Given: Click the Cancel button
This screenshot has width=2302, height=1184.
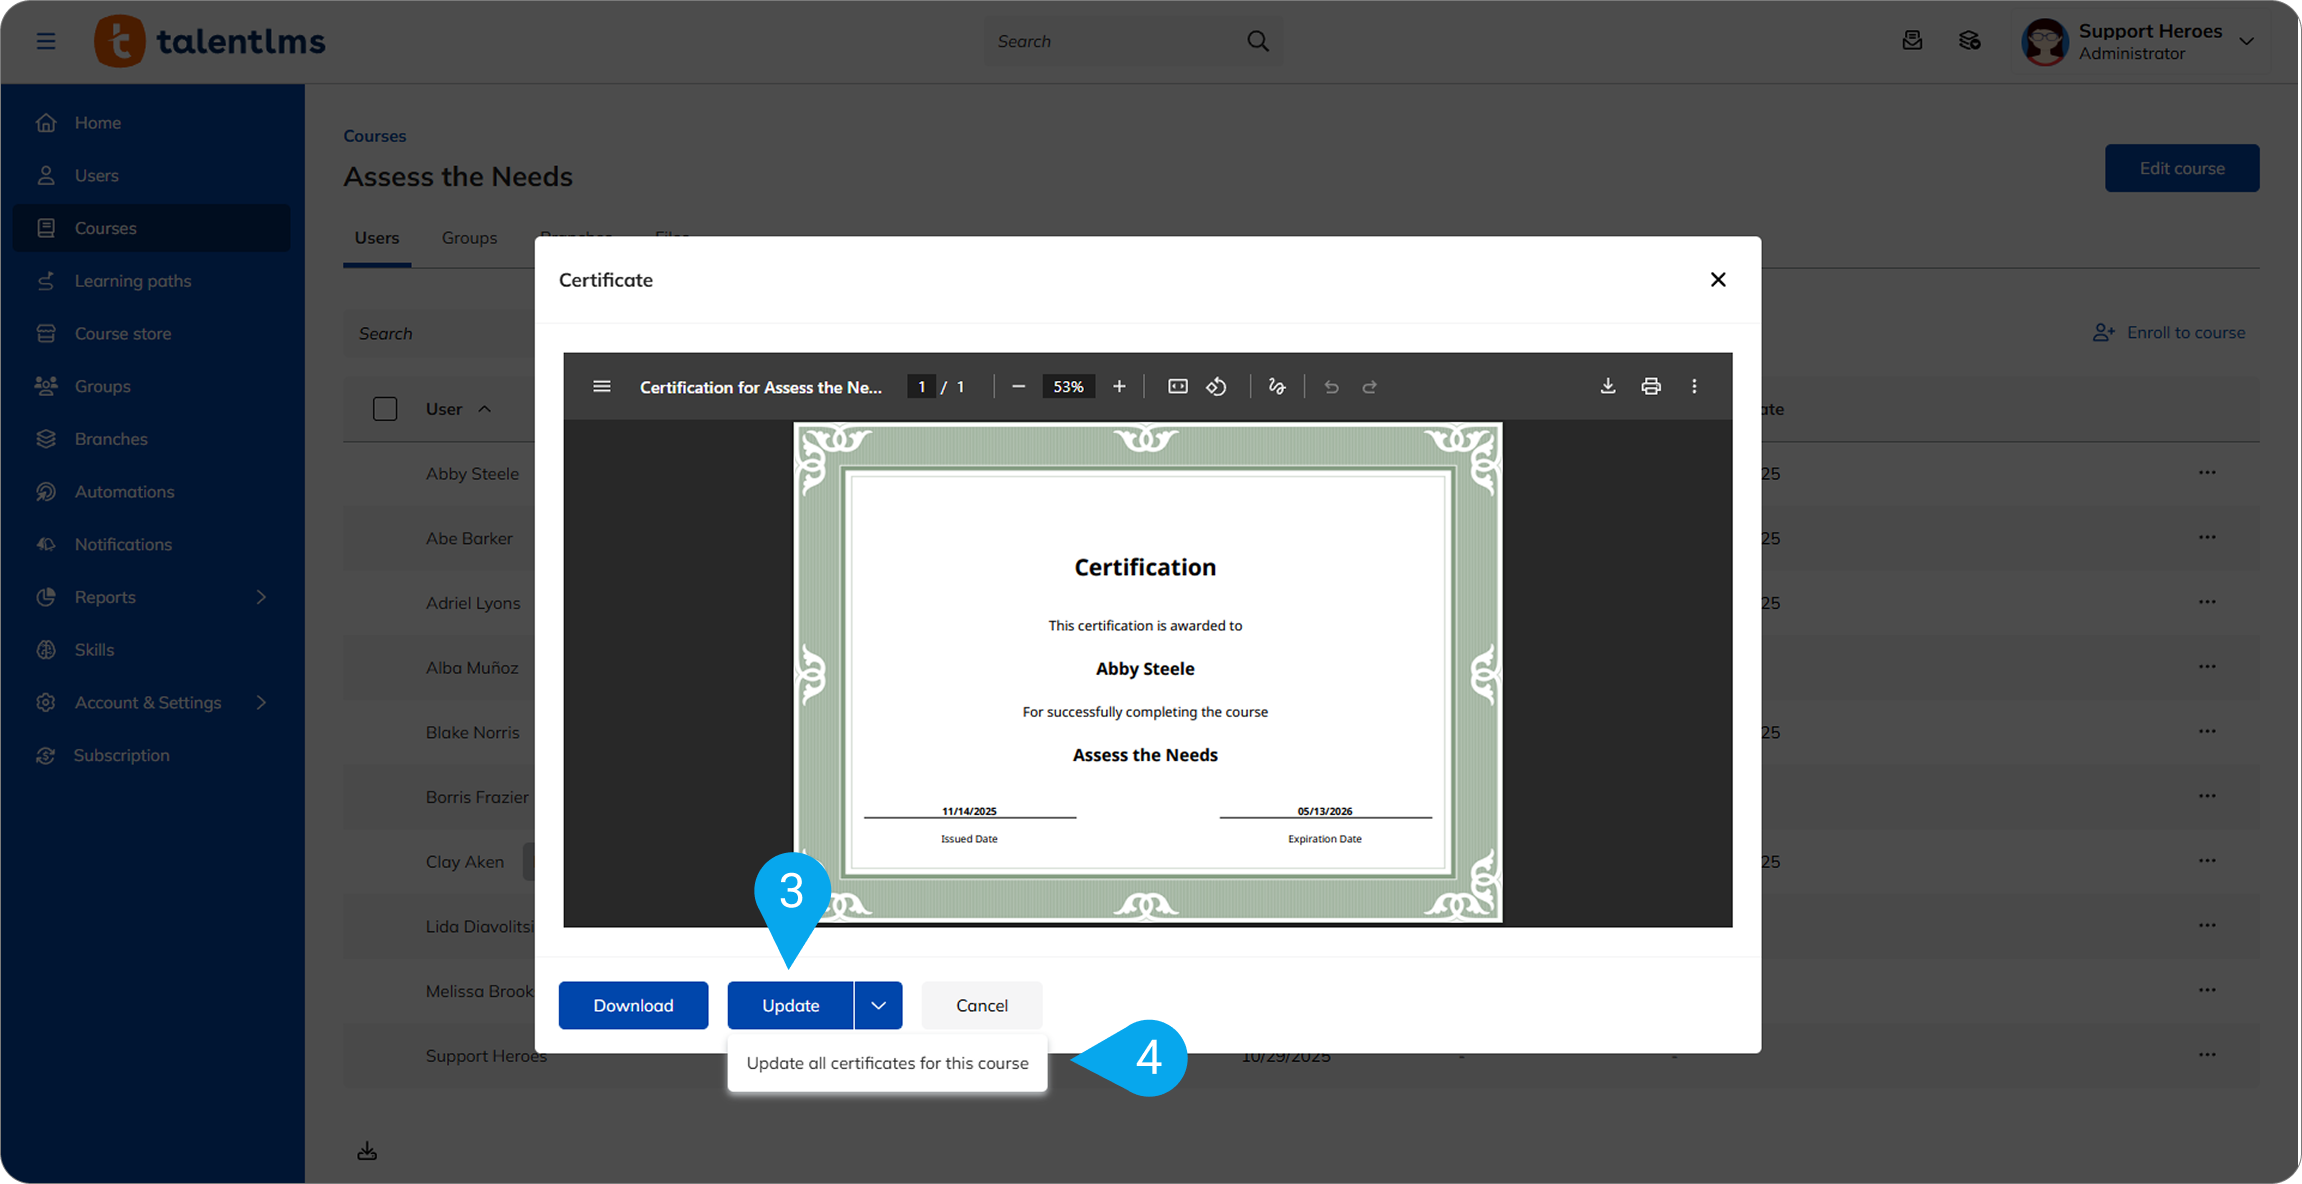Looking at the screenshot, I should [x=981, y=1005].
